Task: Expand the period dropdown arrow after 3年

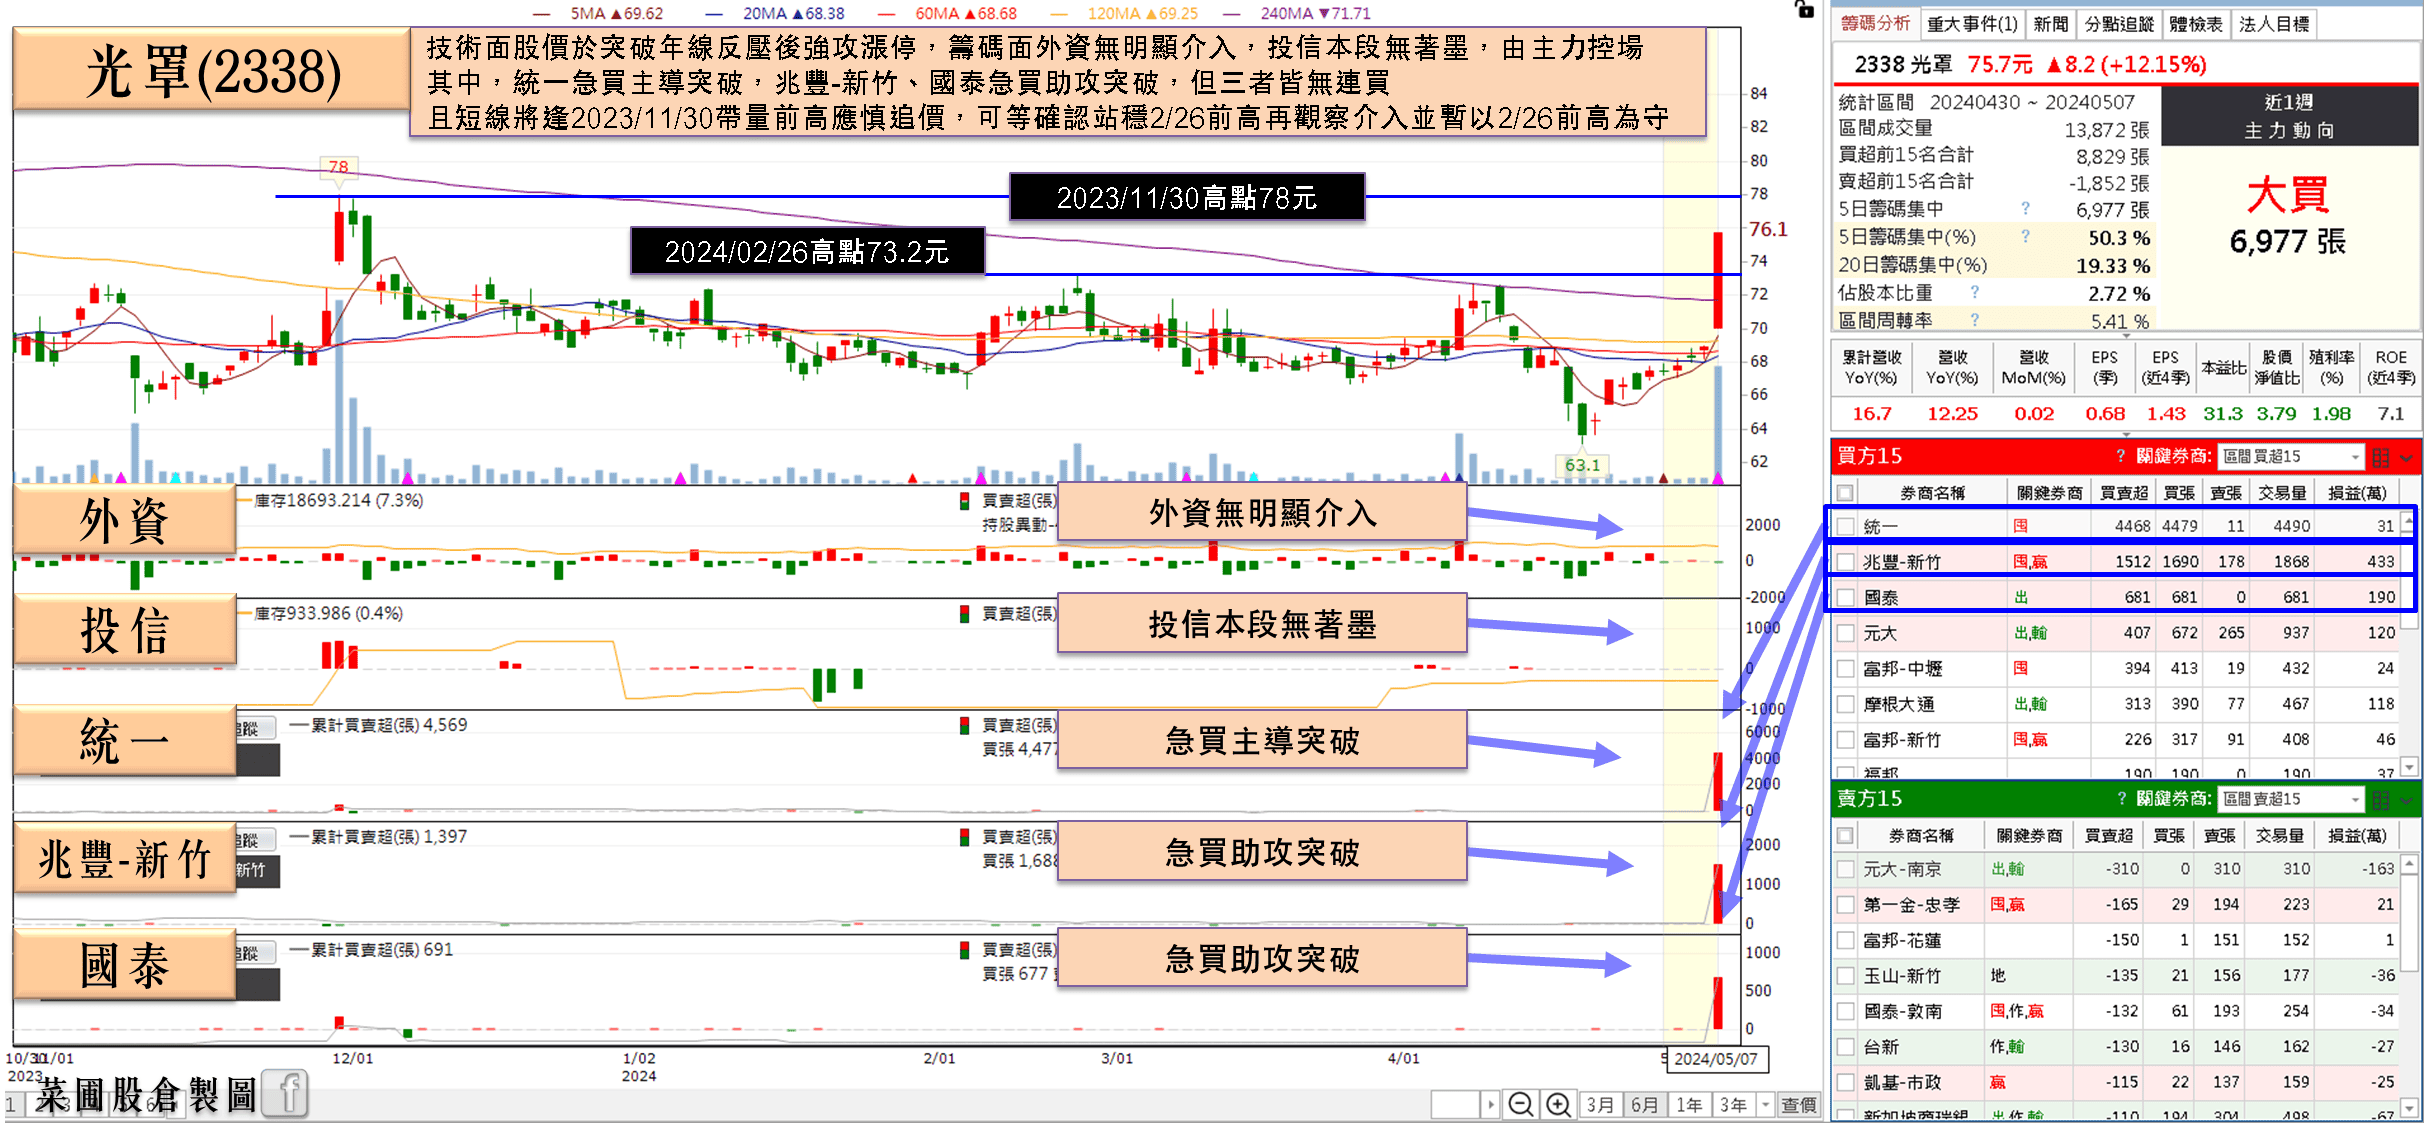Action: pos(1765,1105)
